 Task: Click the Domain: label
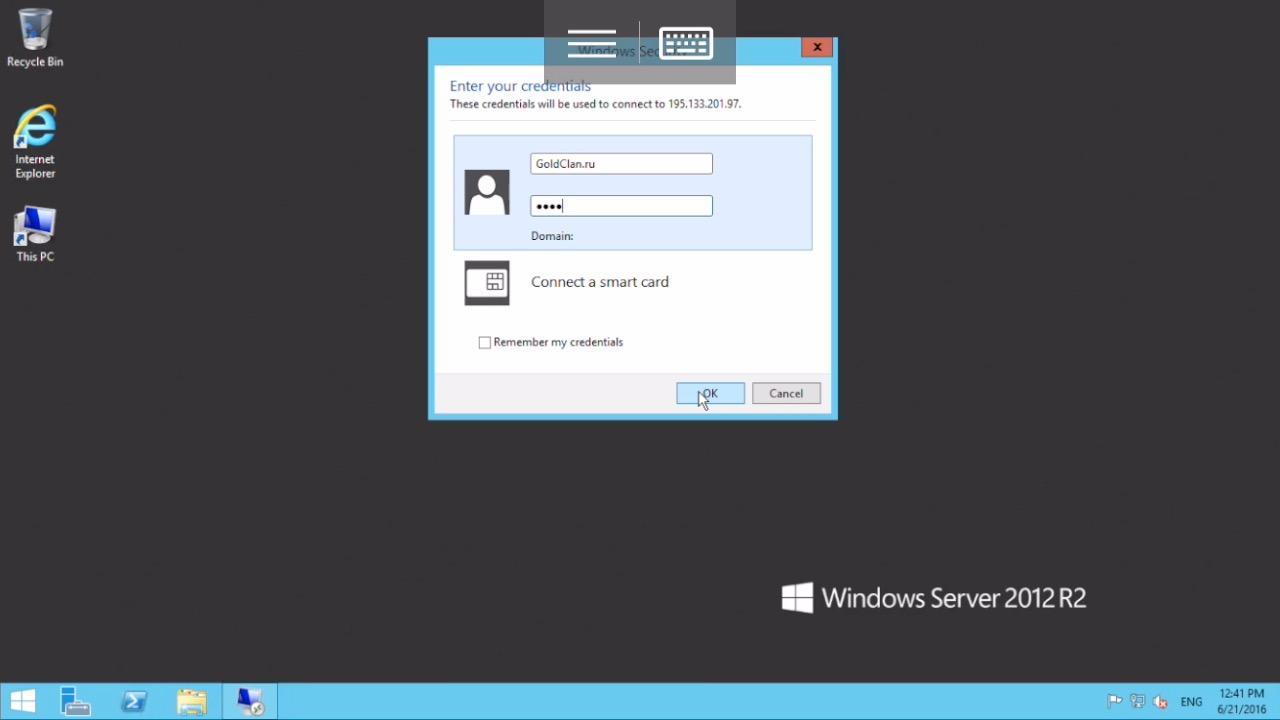(x=552, y=236)
